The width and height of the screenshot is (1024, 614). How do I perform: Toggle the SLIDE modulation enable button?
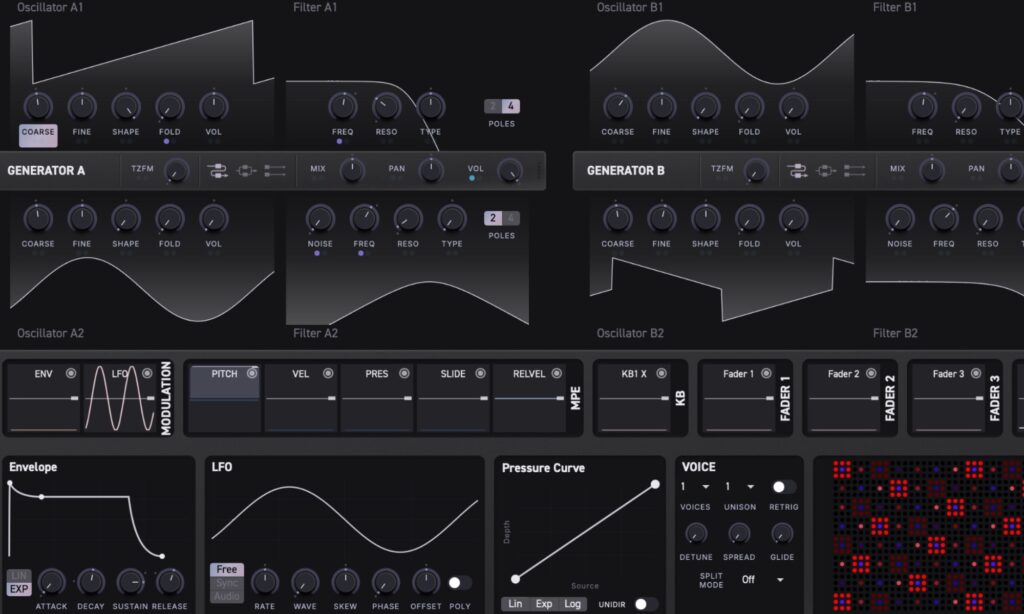pos(480,374)
